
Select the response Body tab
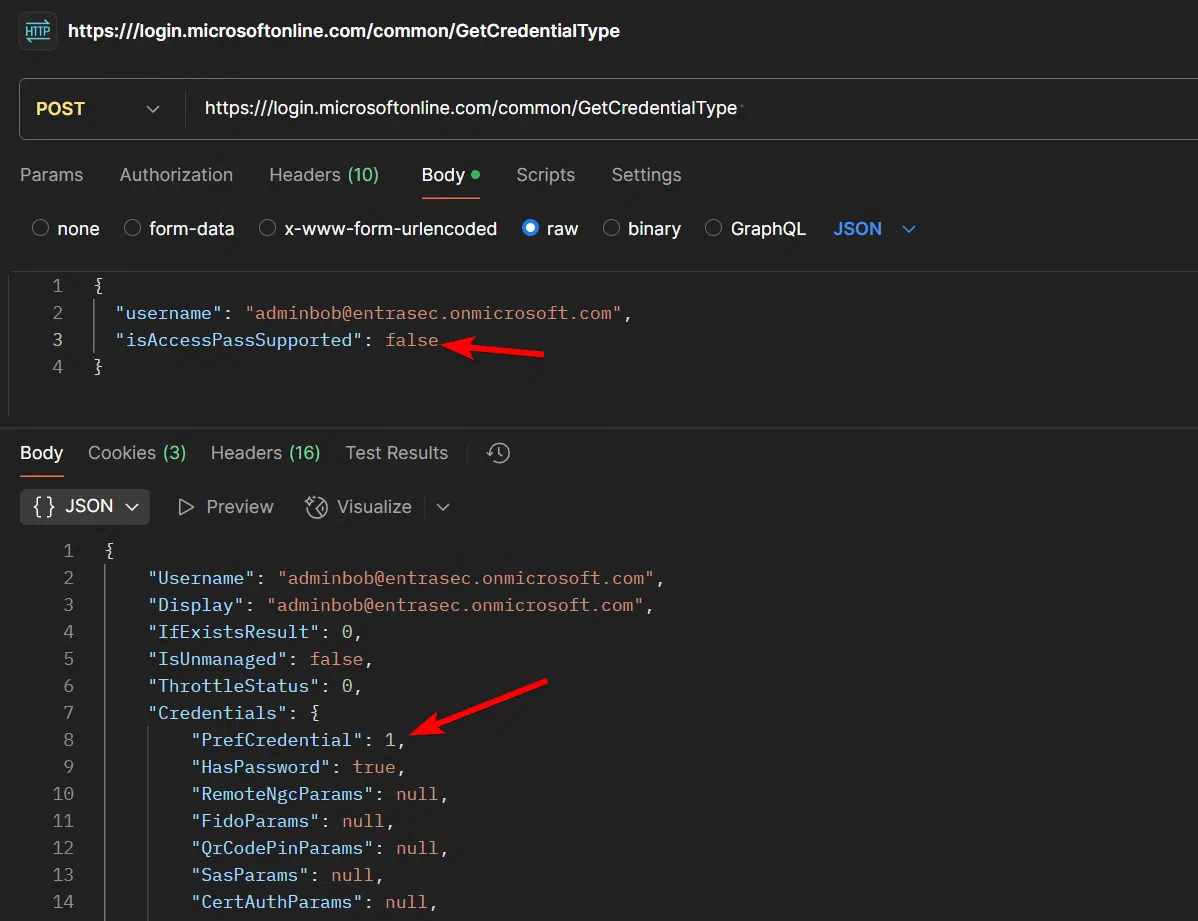(x=42, y=453)
